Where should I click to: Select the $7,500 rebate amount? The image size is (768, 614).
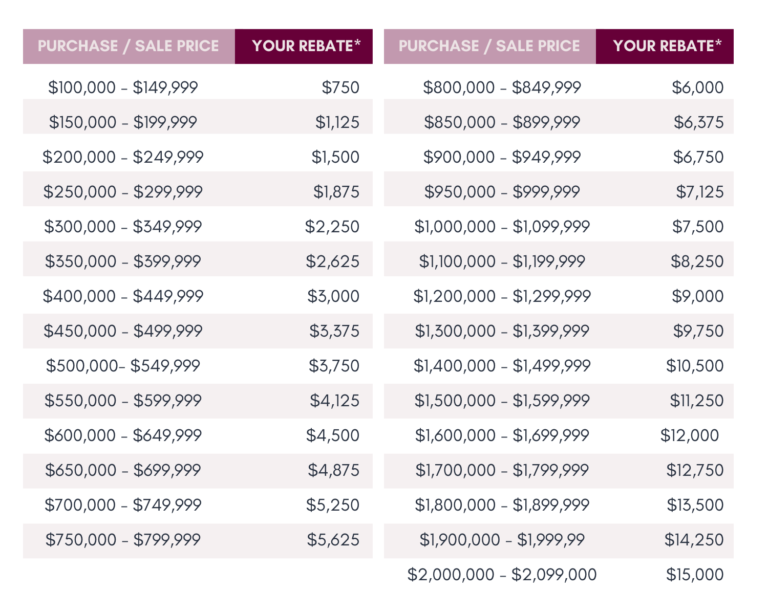pyautogui.click(x=697, y=227)
